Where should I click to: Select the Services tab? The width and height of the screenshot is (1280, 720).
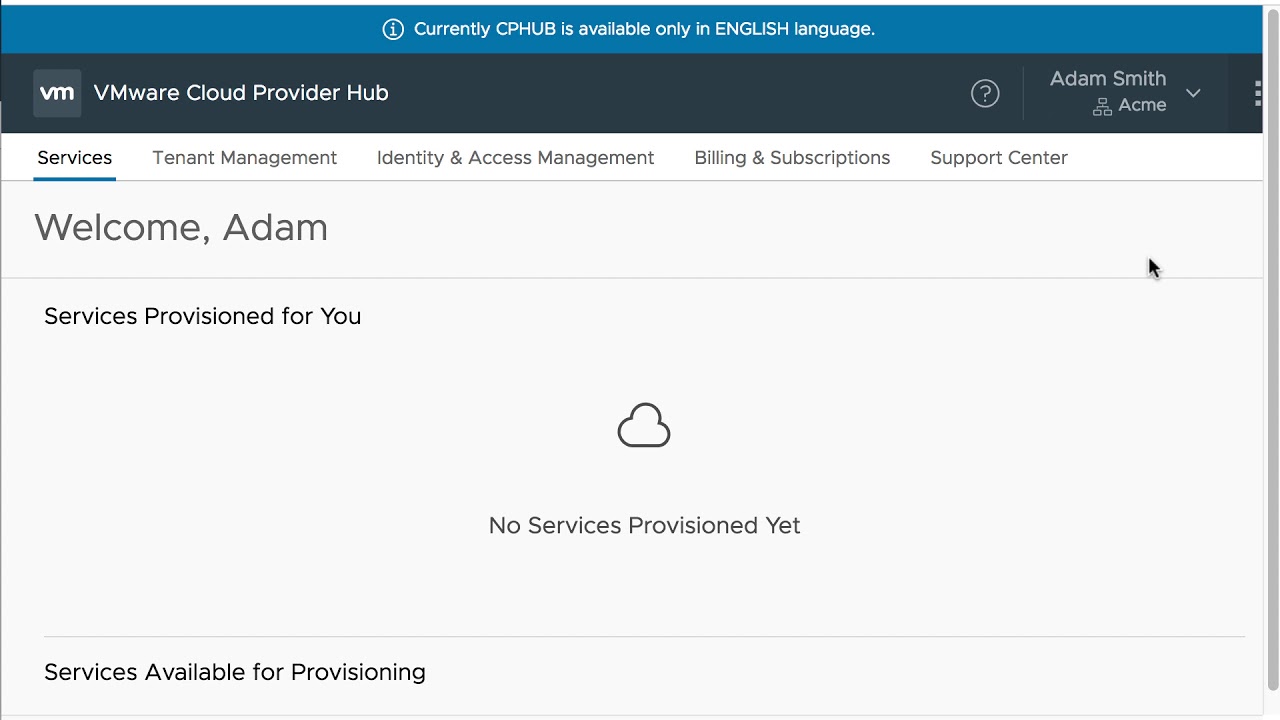[x=74, y=158]
